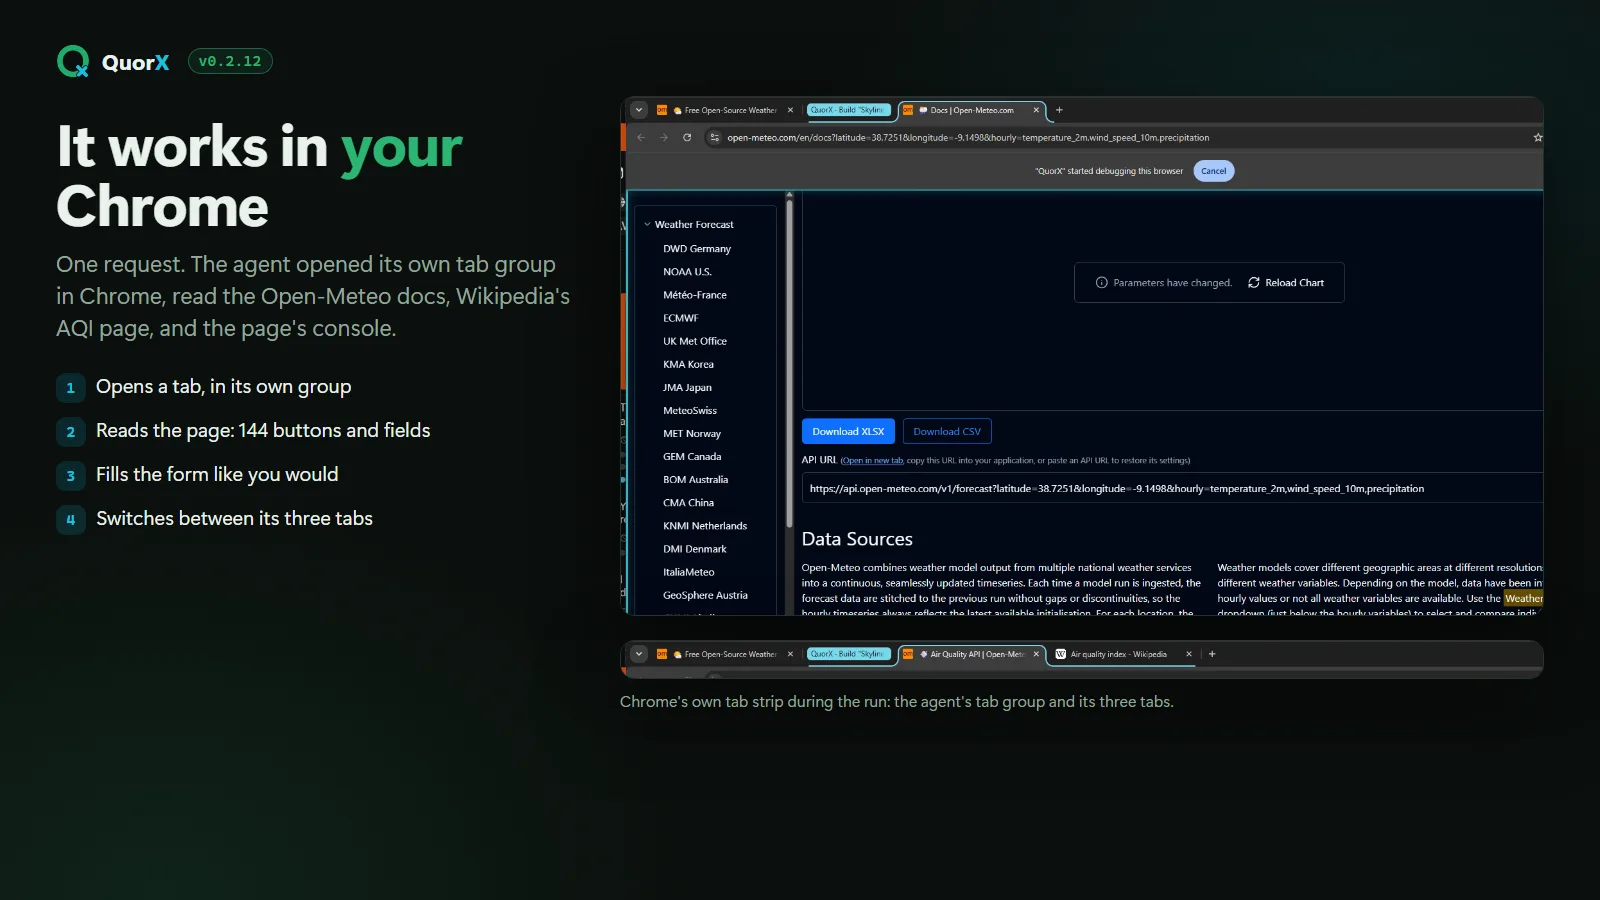Open new tab with plus in lower tab strip

(x=1212, y=654)
